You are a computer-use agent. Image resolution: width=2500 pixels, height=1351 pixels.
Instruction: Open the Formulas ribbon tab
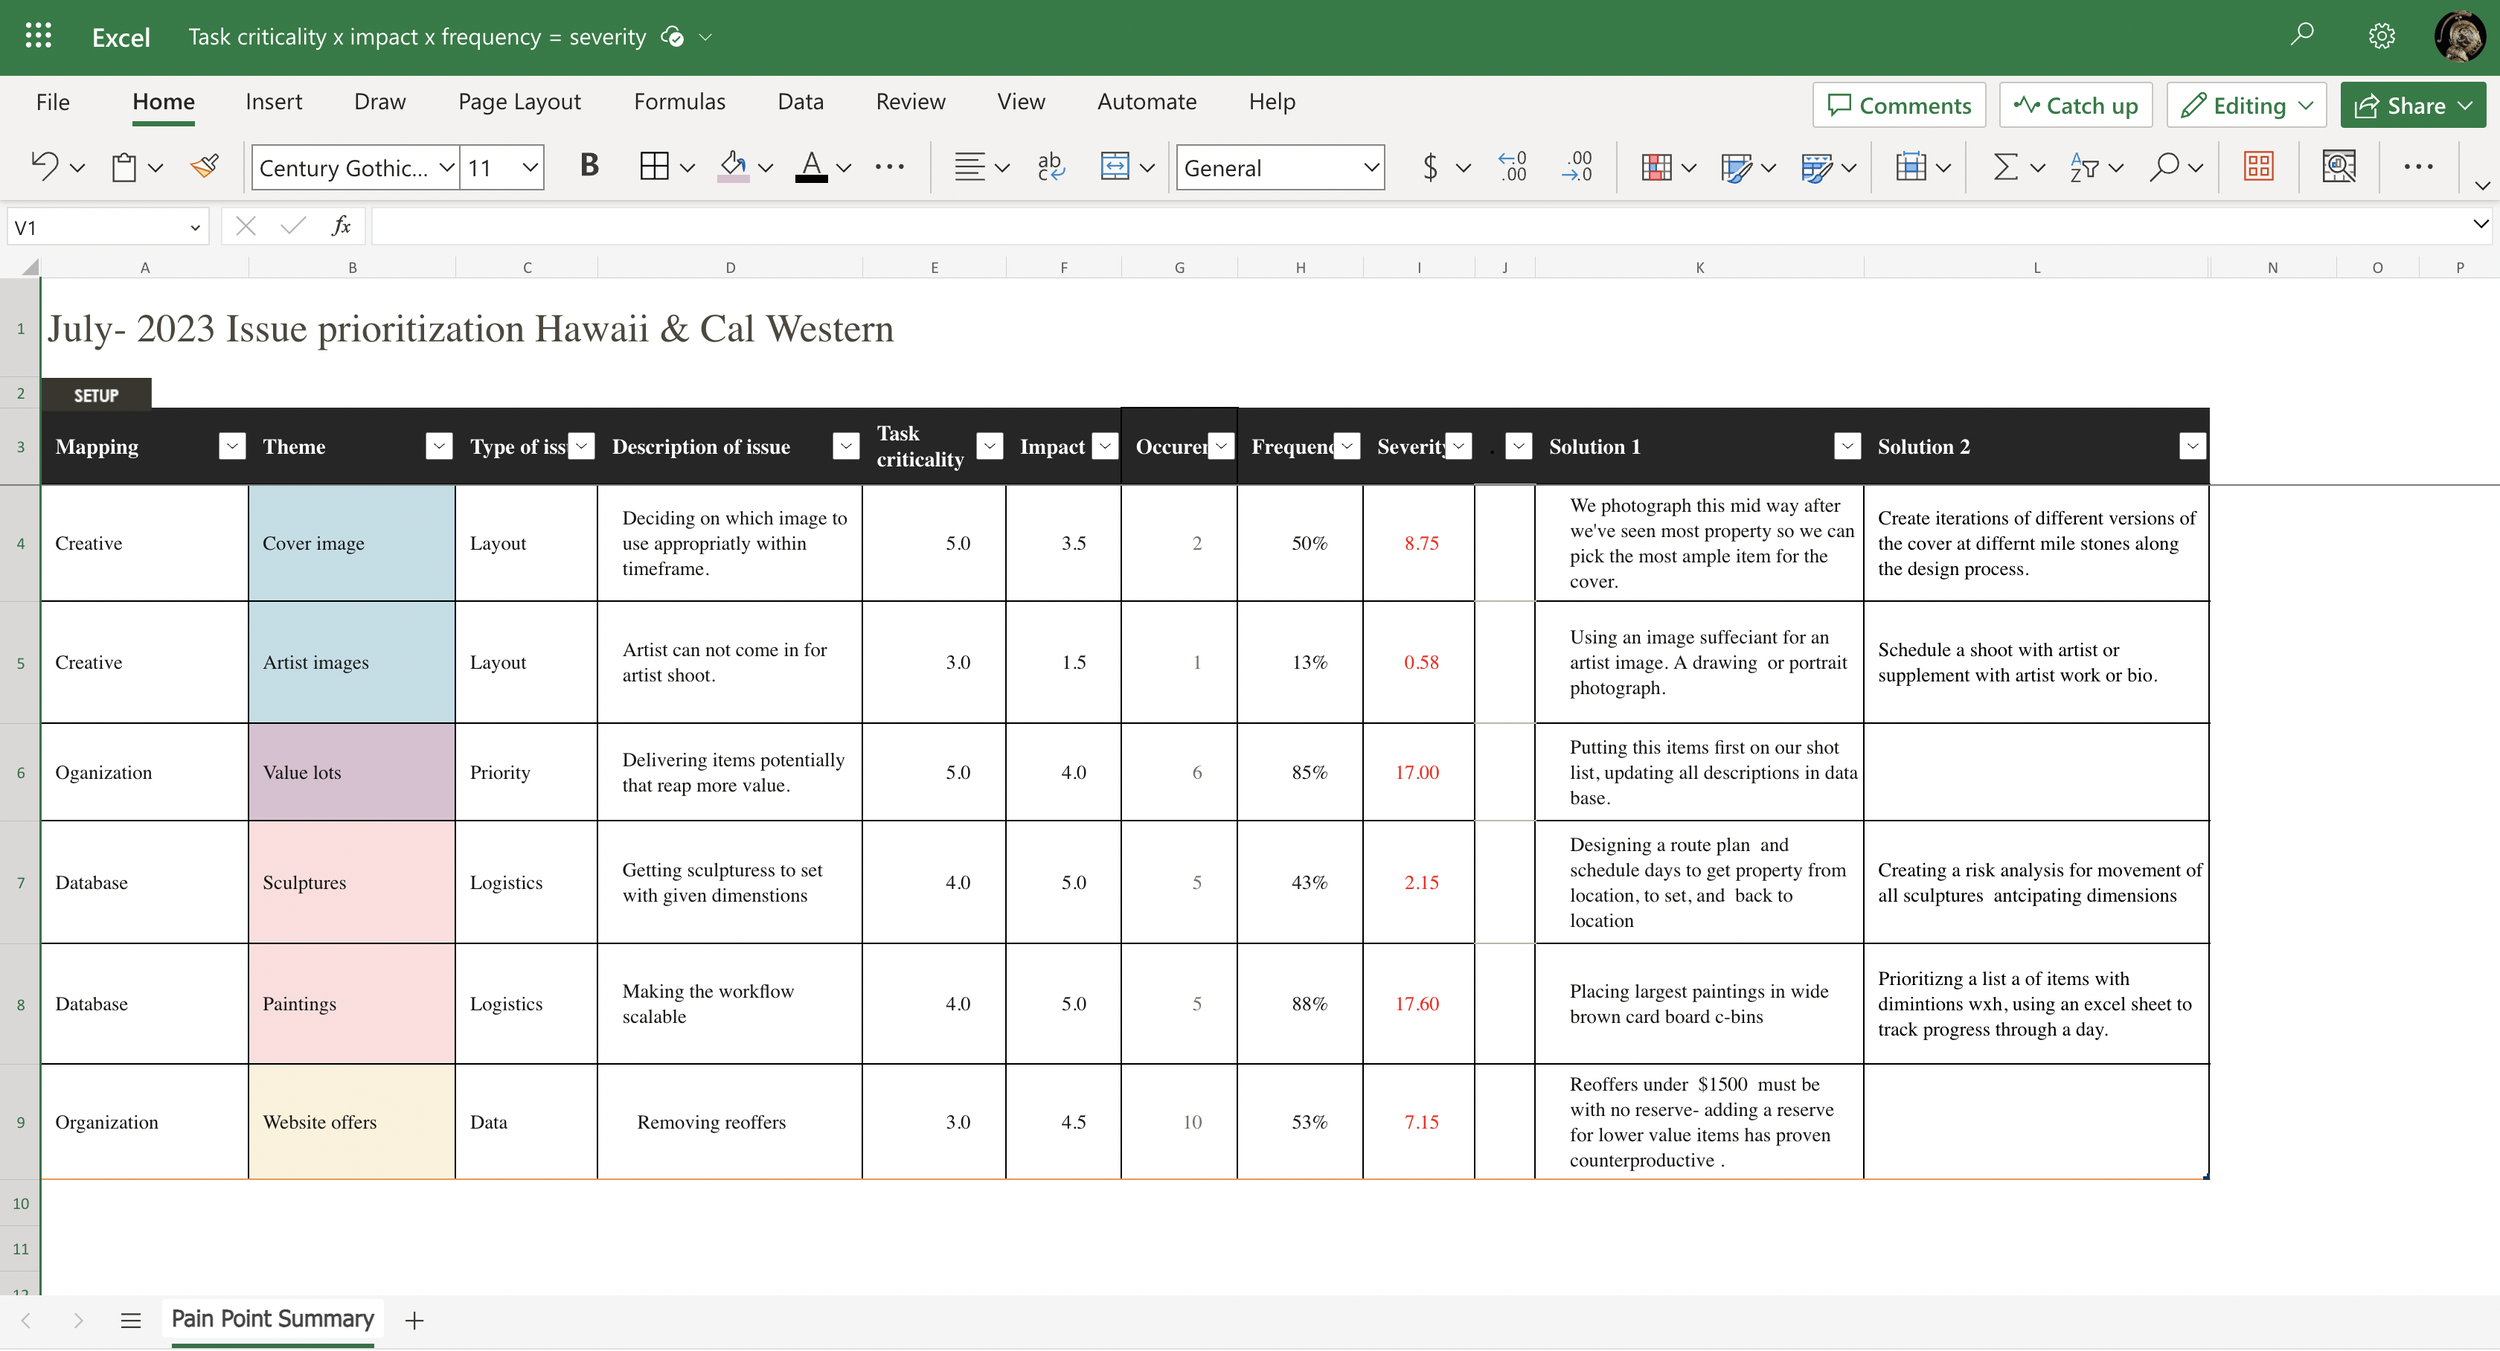coord(679,102)
